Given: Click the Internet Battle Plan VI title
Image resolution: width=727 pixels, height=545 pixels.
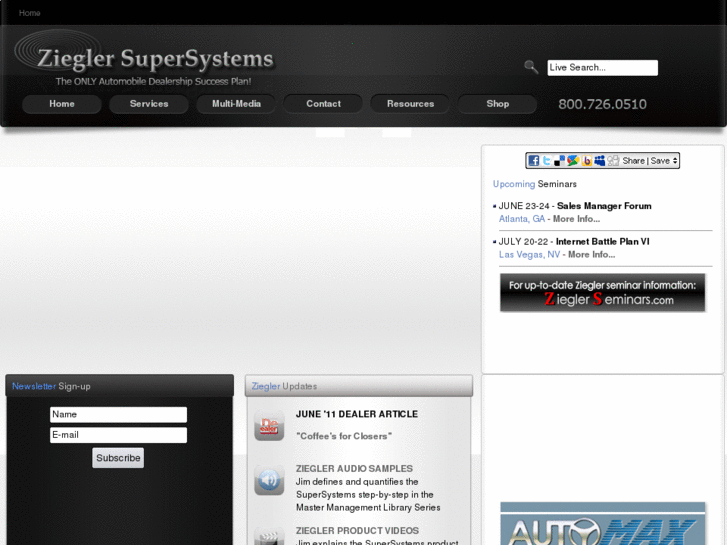Looking at the screenshot, I should 602,242.
